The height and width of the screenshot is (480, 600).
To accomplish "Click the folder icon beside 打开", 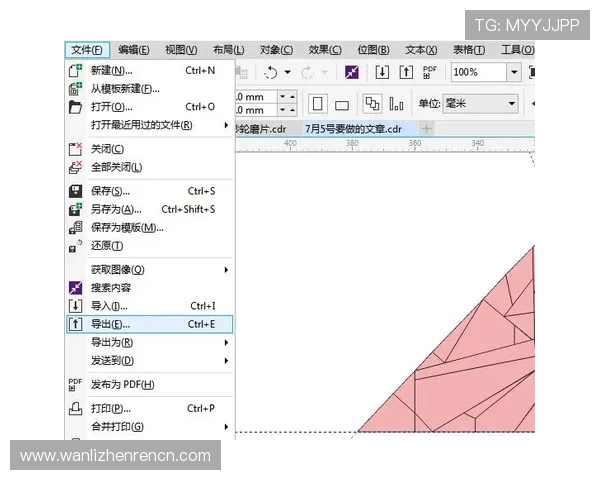I will click(75, 107).
